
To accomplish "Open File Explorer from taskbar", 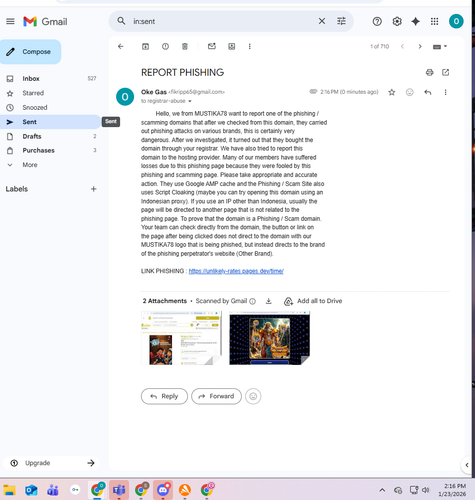I will click(9, 490).
